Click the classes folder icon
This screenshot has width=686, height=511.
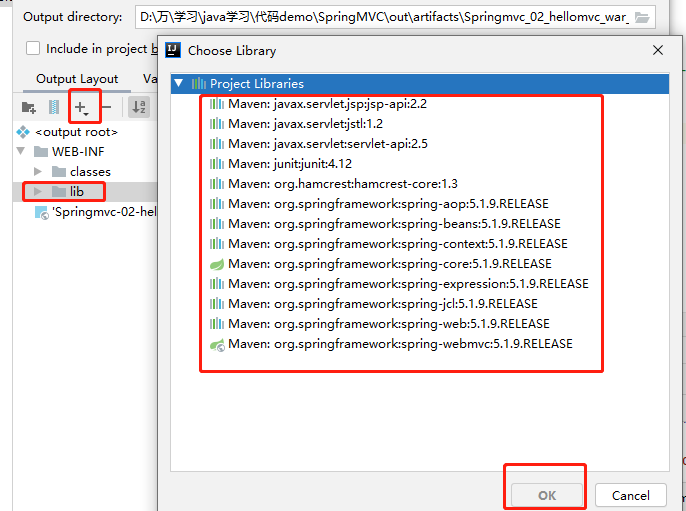pyautogui.click(x=59, y=172)
